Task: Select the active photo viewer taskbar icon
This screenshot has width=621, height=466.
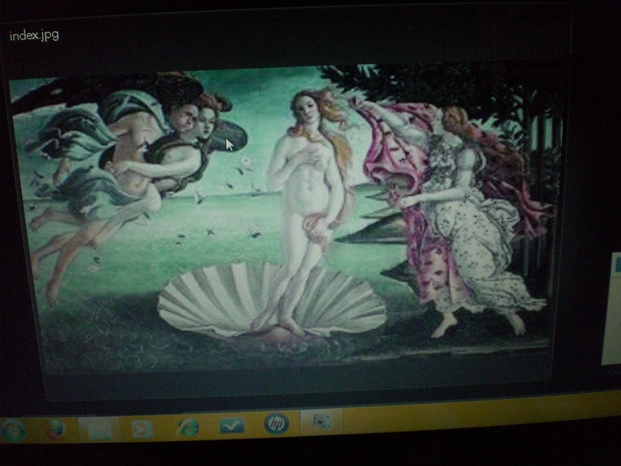Action: click(x=322, y=422)
